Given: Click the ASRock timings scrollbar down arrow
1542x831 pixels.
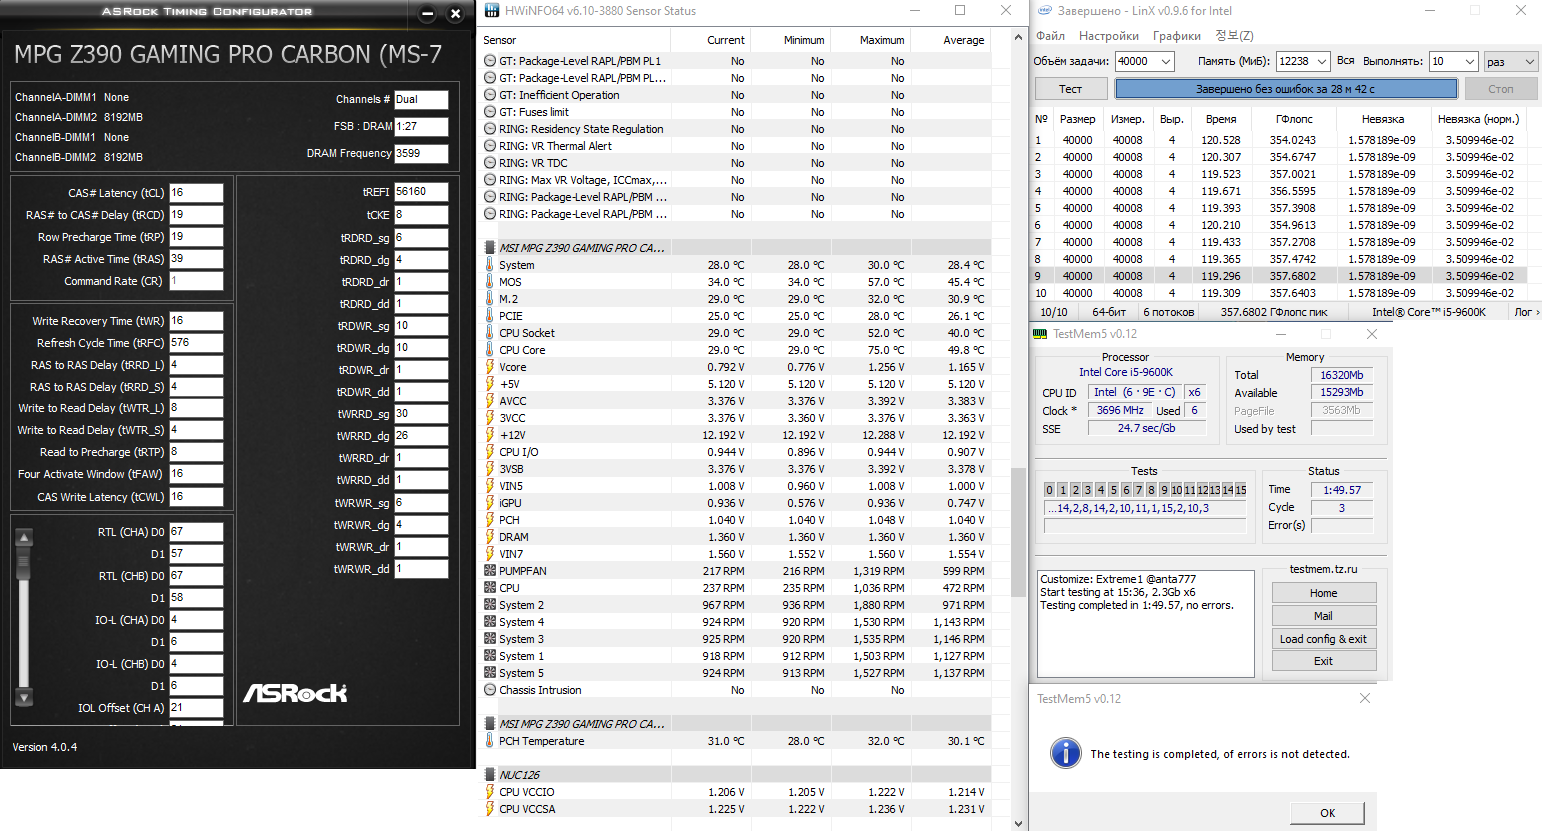Looking at the screenshot, I should [x=24, y=697].
